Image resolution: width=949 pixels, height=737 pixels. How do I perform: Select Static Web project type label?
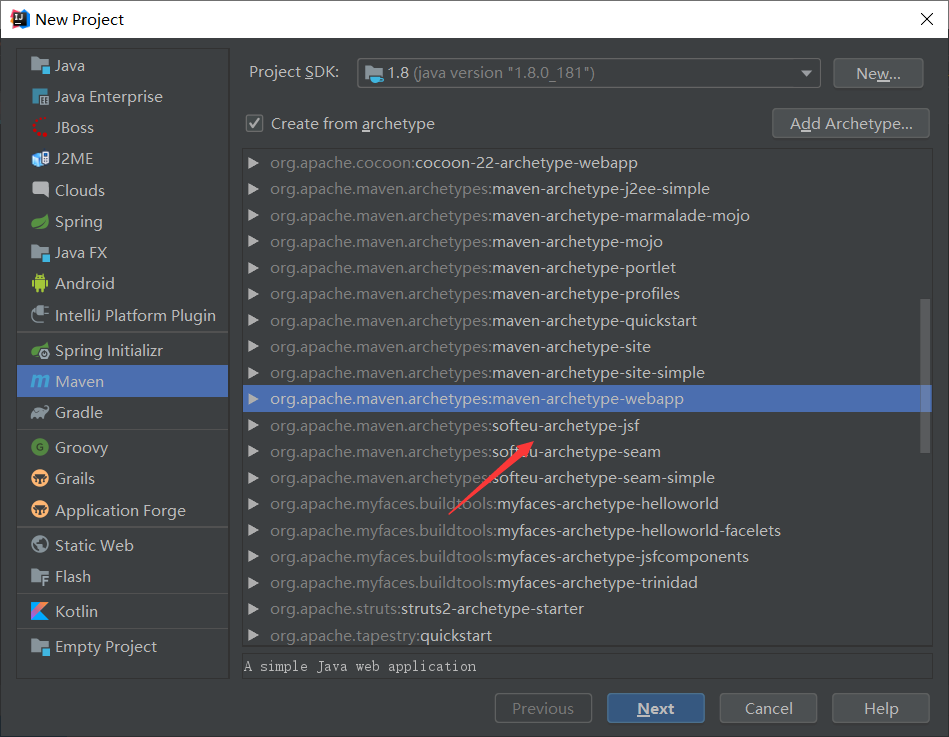pyautogui.click(x=94, y=545)
